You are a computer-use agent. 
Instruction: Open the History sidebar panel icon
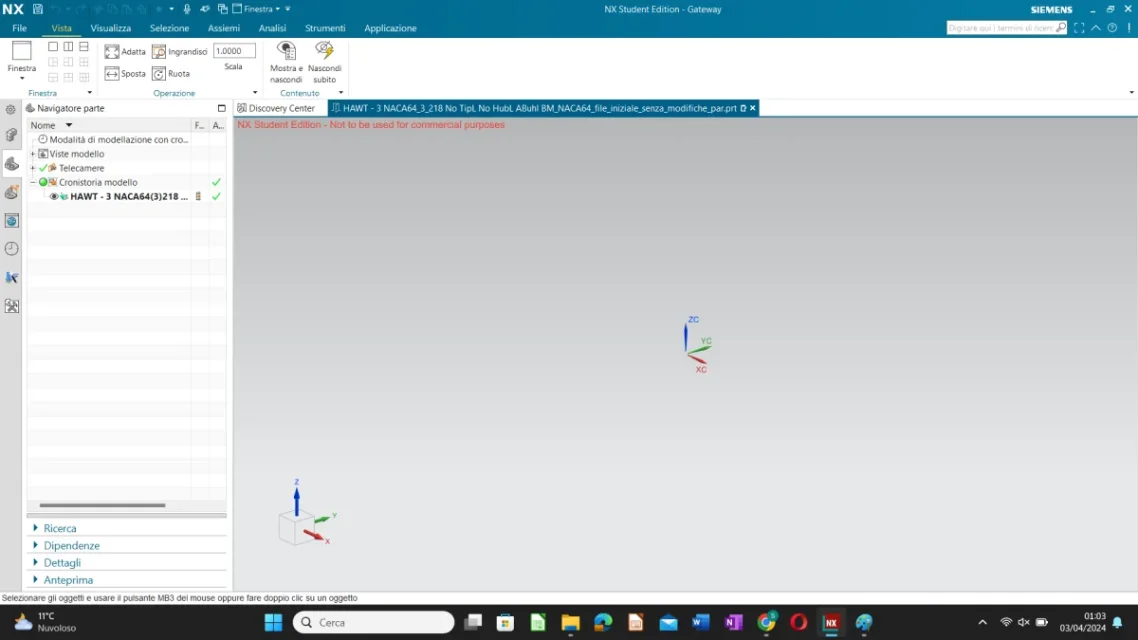click(x=11, y=249)
